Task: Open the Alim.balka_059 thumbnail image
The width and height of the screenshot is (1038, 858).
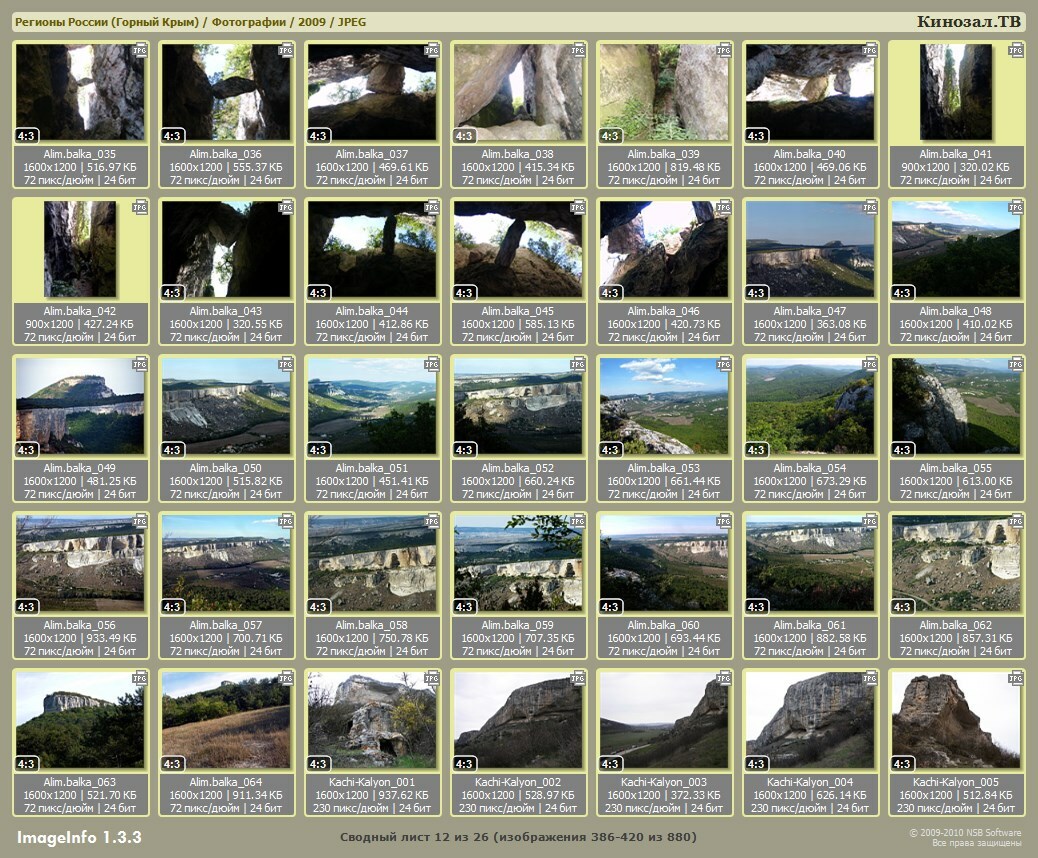Action: 518,562
